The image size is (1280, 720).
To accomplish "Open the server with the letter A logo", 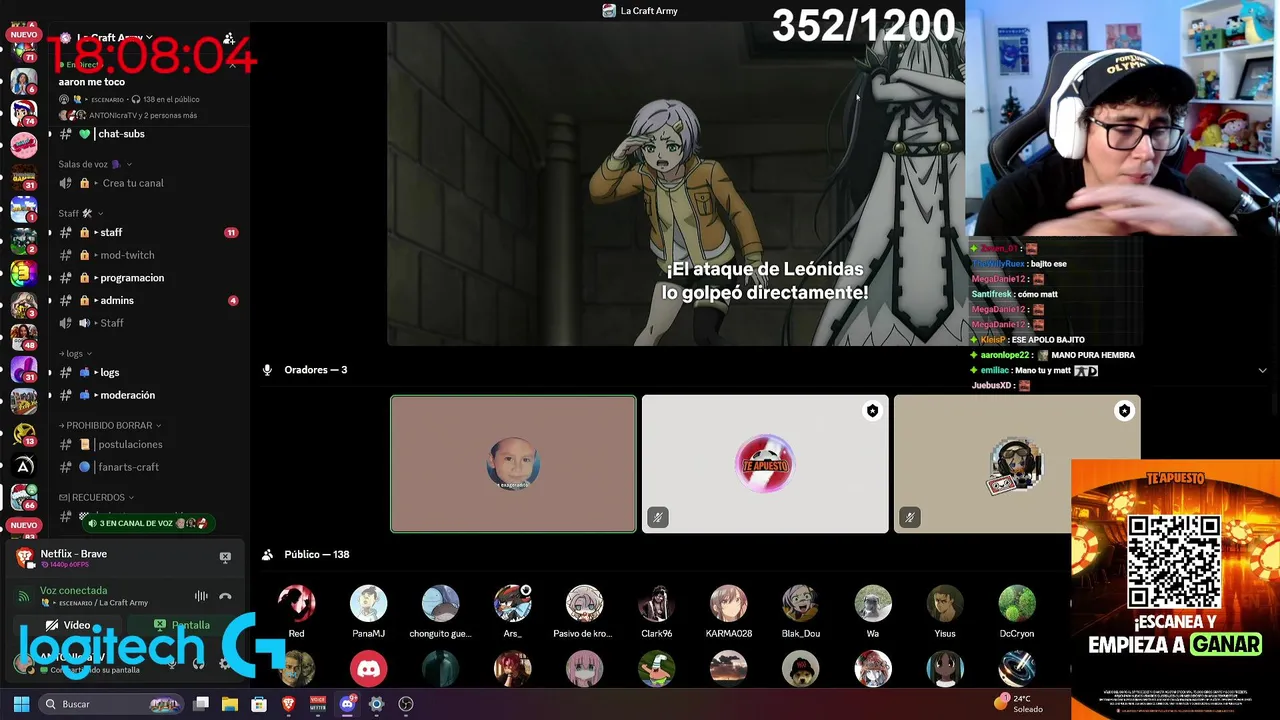I will tap(24, 466).
